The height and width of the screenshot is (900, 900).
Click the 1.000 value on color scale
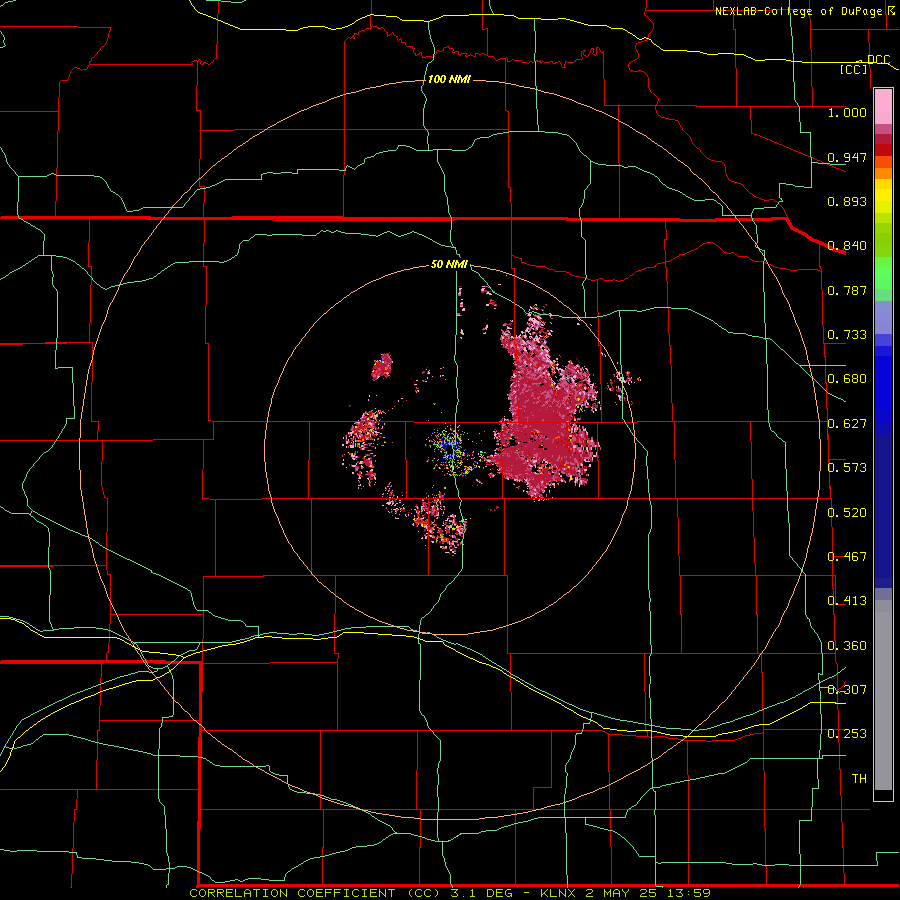(x=847, y=112)
